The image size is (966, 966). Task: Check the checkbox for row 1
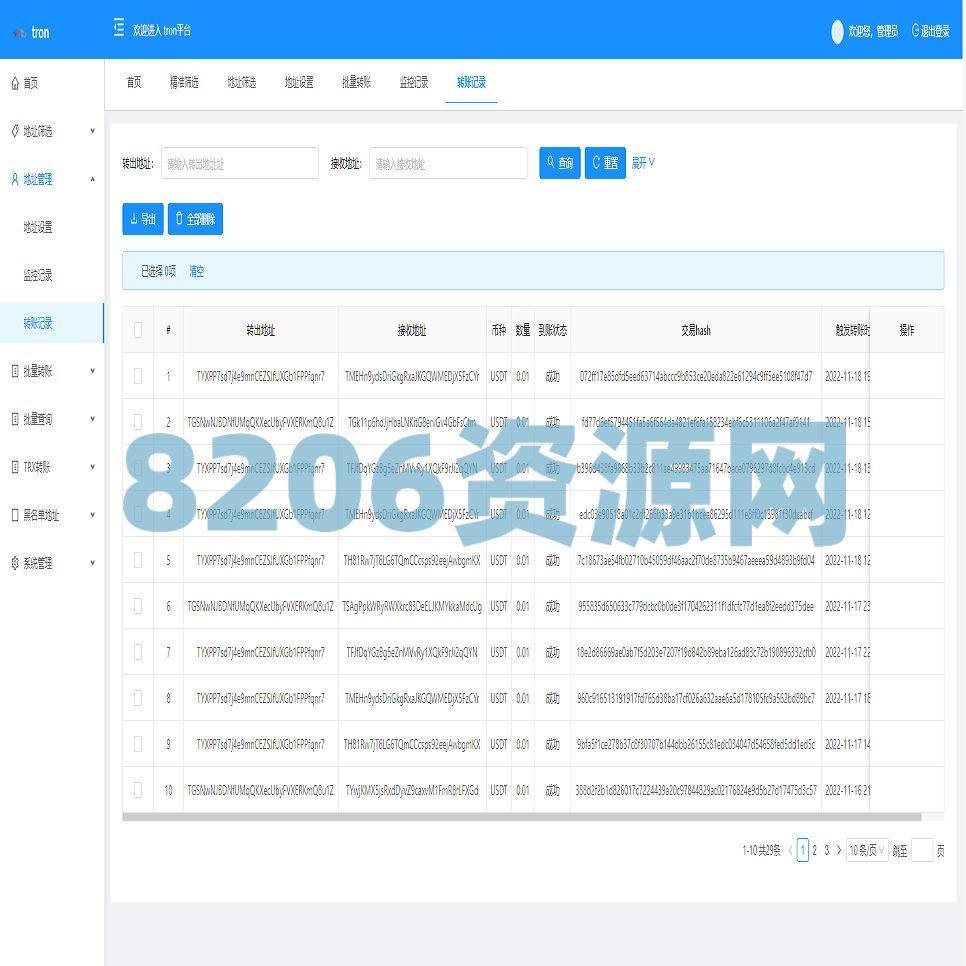point(137,376)
